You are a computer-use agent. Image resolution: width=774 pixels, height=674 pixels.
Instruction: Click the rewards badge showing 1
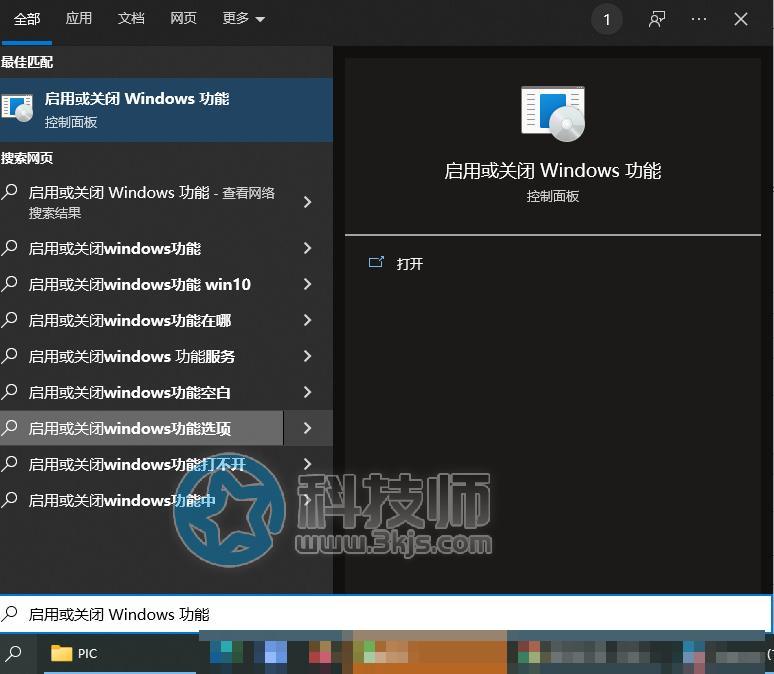(x=607, y=20)
